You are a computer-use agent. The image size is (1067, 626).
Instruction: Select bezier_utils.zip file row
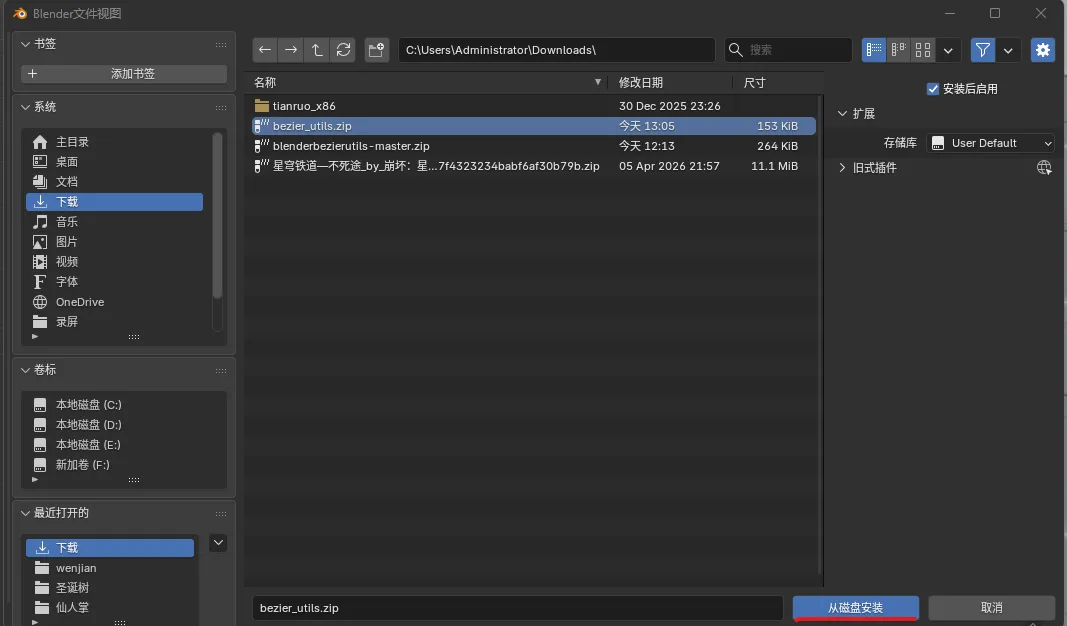[534, 126]
